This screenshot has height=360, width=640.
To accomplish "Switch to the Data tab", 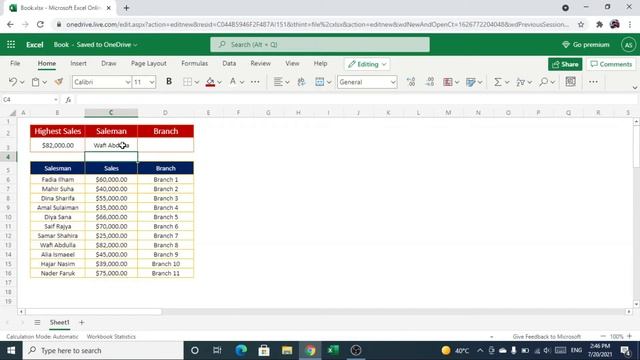I will (x=229, y=63).
